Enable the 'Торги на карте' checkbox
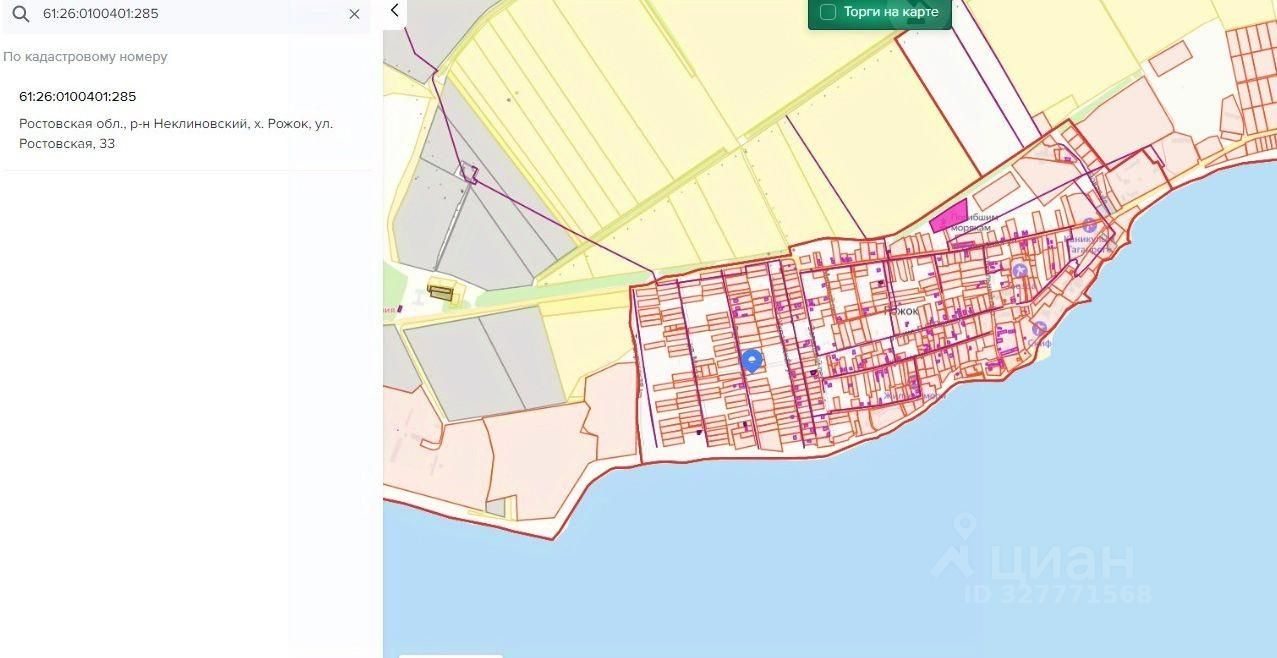1277x658 pixels. point(828,12)
